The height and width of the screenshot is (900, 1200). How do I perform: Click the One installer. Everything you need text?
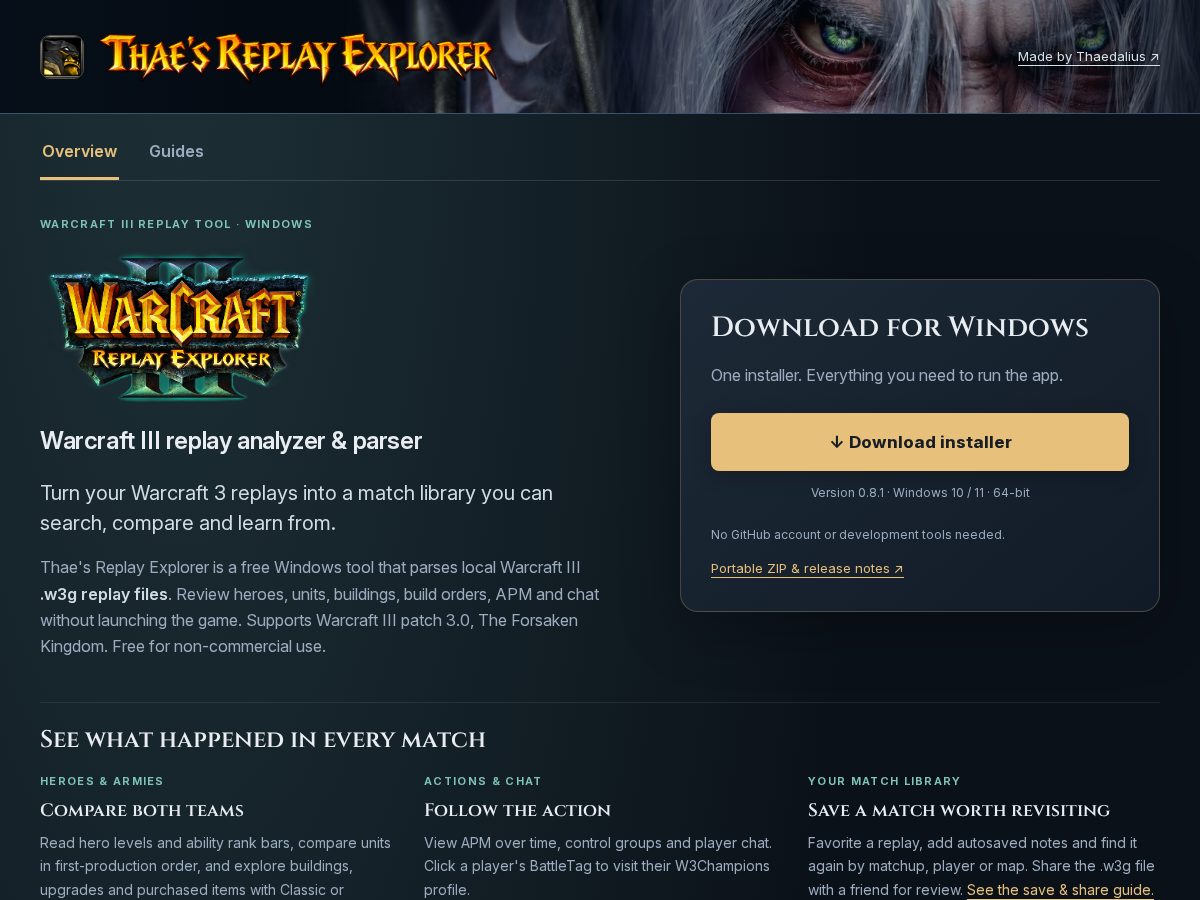(x=887, y=376)
